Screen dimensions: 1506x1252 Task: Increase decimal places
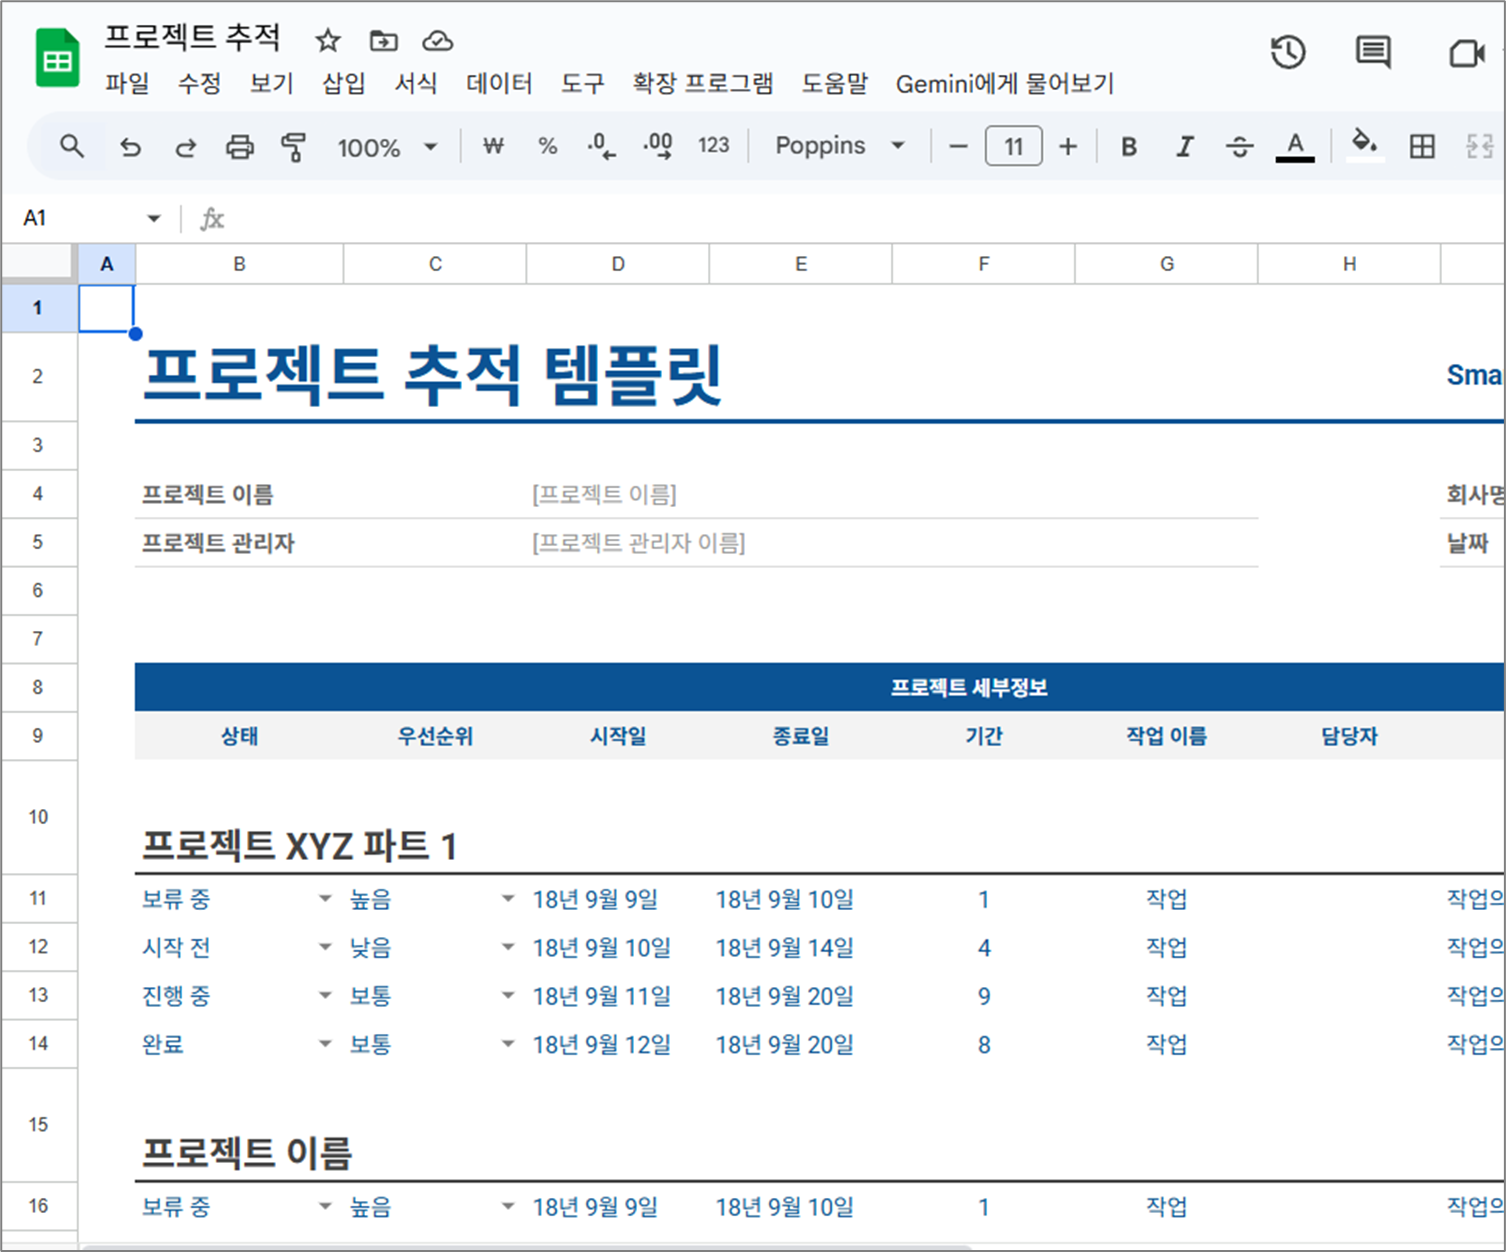(x=658, y=146)
